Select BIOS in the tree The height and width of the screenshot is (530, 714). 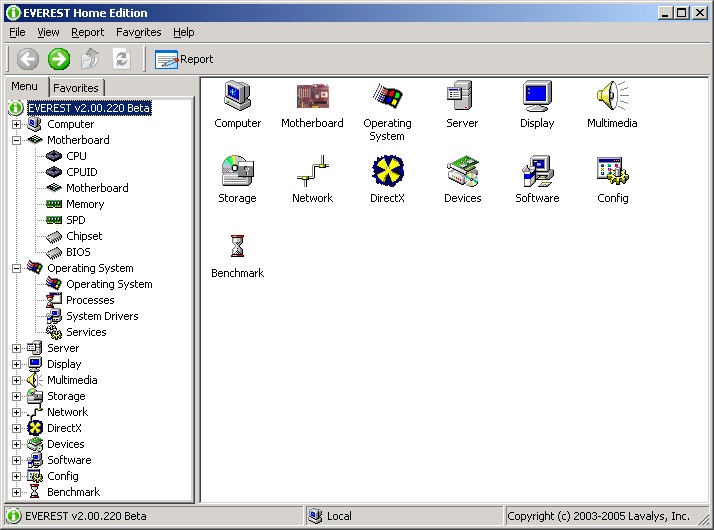tap(78, 252)
